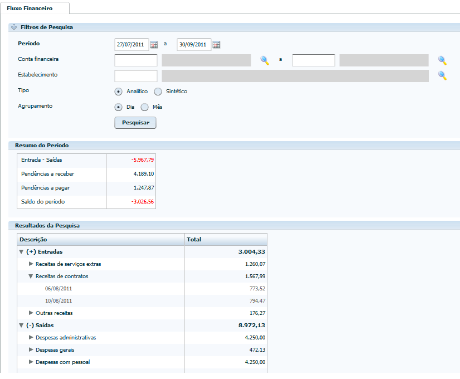Click Receitas de contratos label
Viewport: 460px width, 379px height.
click(62, 276)
